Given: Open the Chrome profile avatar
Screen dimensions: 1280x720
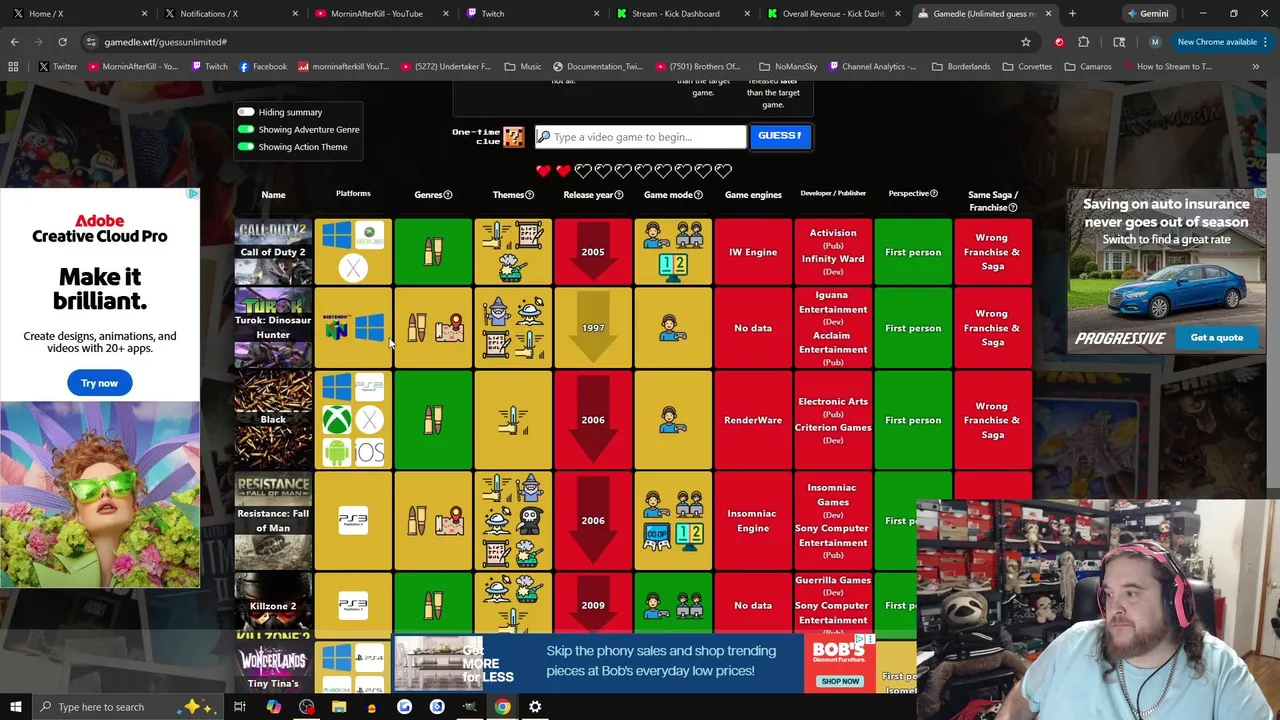Looking at the screenshot, I should 1155,42.
